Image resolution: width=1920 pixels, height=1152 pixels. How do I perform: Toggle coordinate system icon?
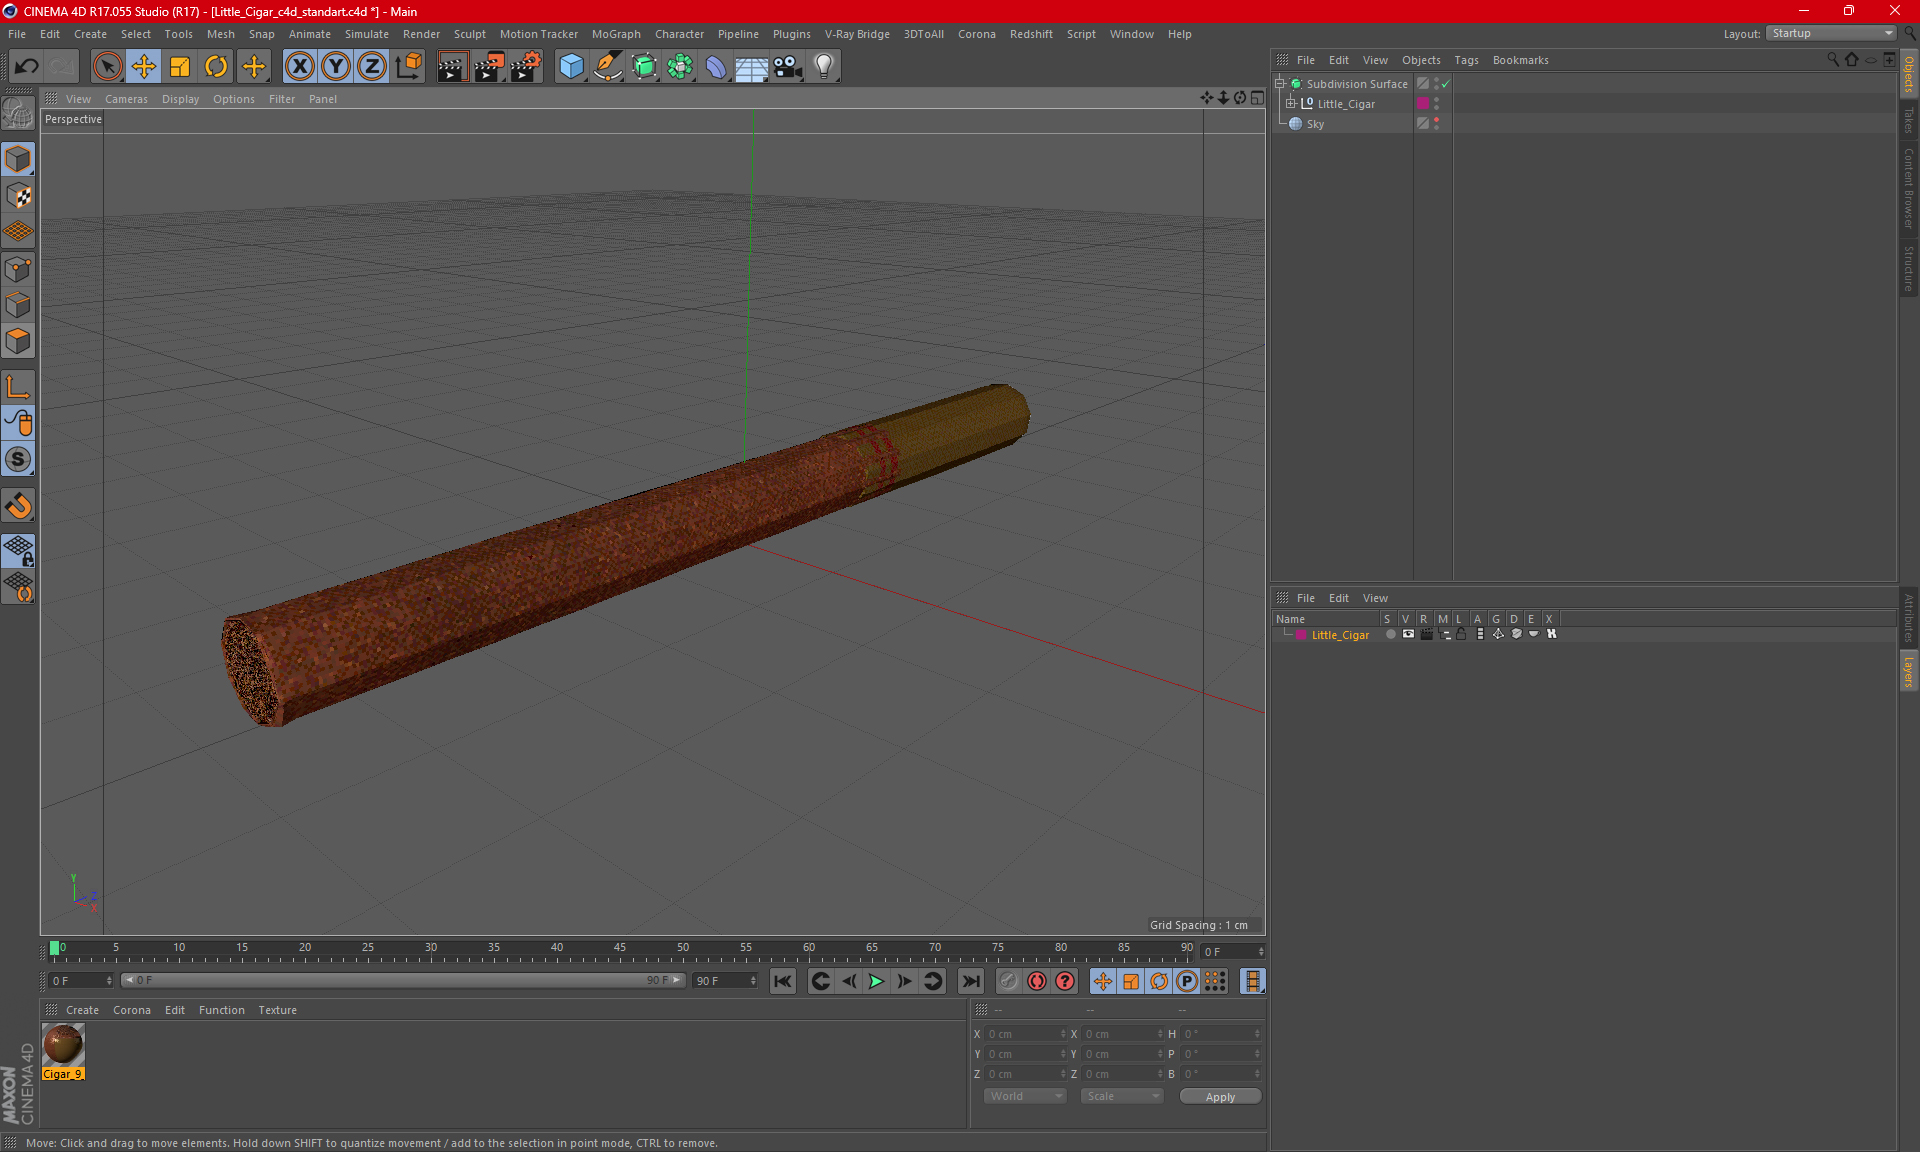click(x=409, y=66)
